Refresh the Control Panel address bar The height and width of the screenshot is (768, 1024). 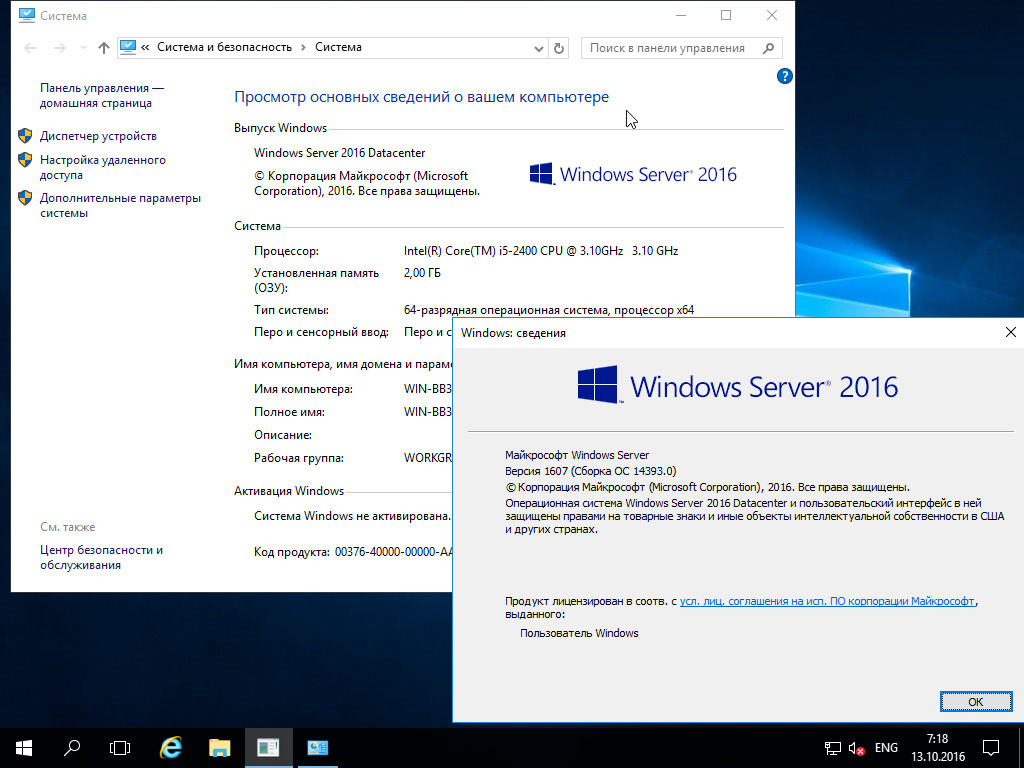(x=559, y=47)
